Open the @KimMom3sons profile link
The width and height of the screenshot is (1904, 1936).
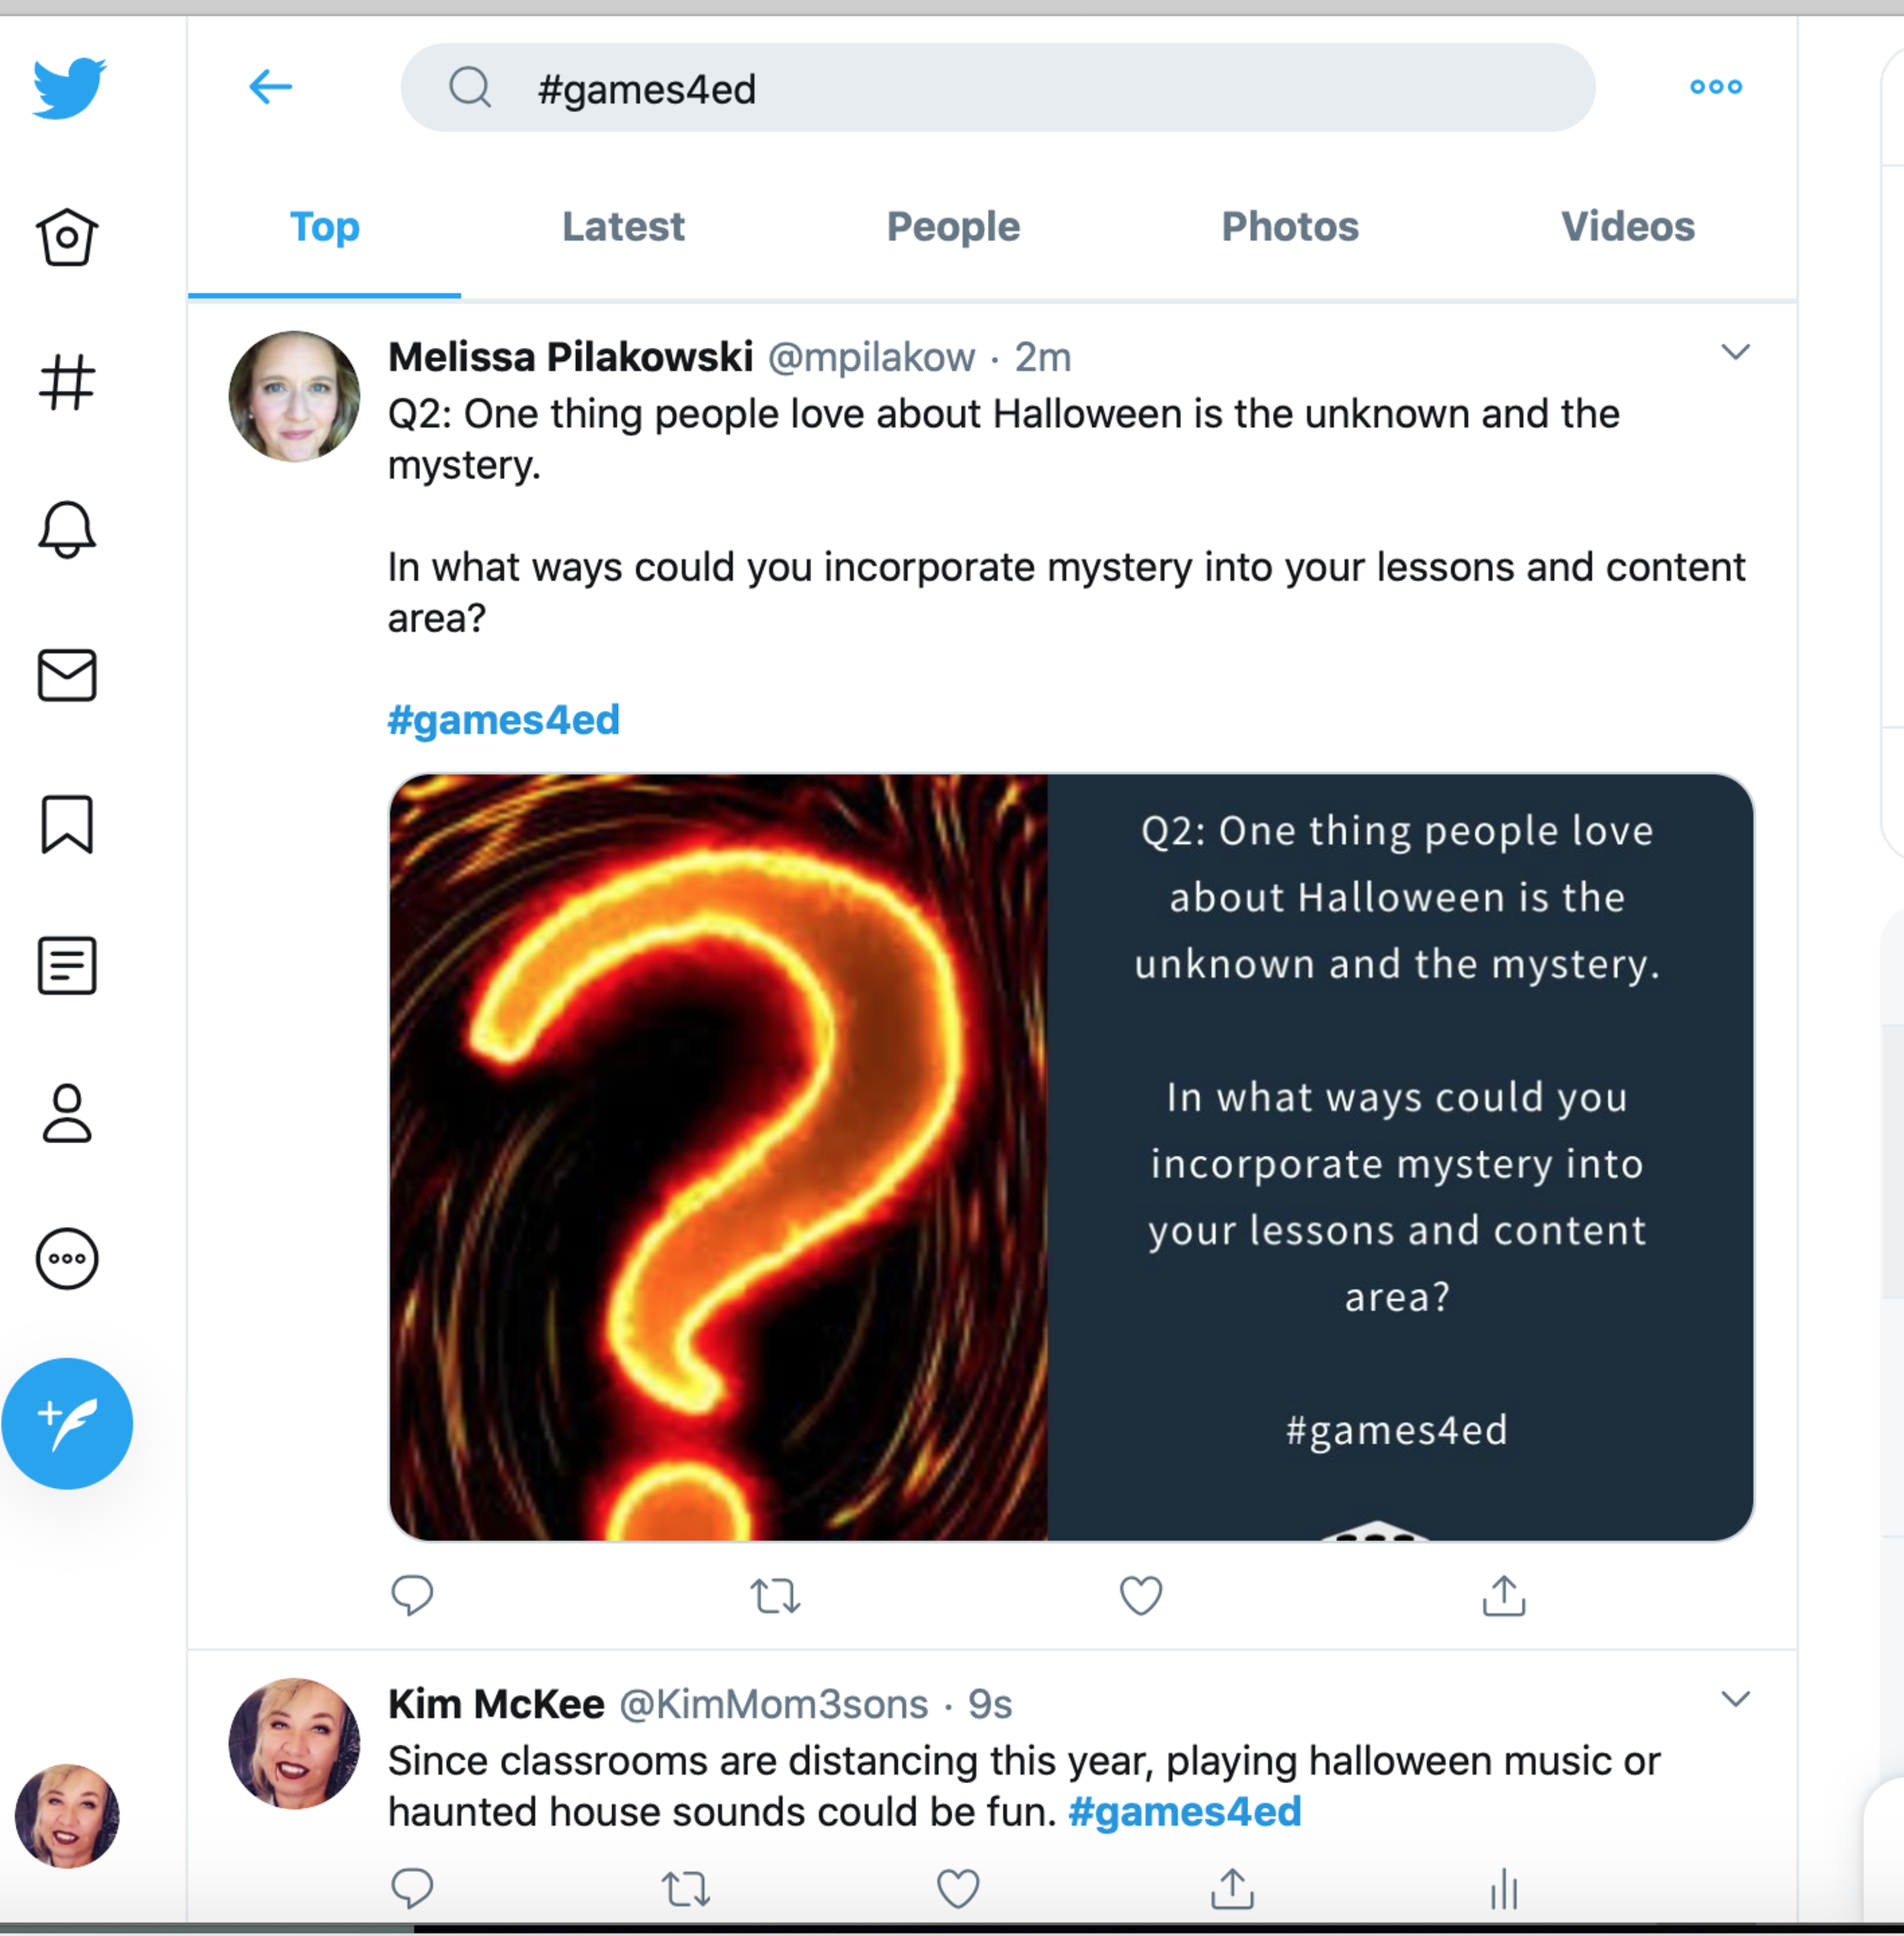click(774, 1704)
